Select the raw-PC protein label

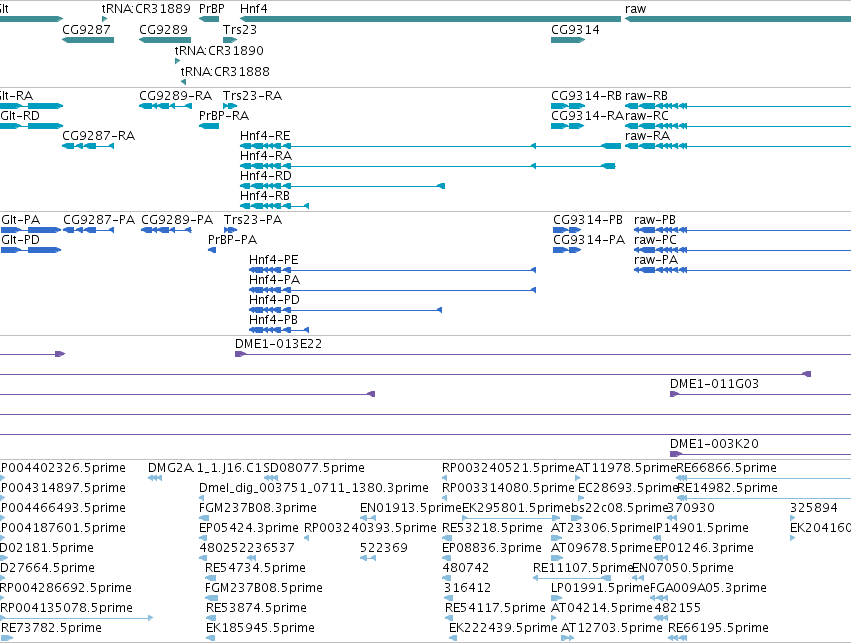click(x=655, y=240)
